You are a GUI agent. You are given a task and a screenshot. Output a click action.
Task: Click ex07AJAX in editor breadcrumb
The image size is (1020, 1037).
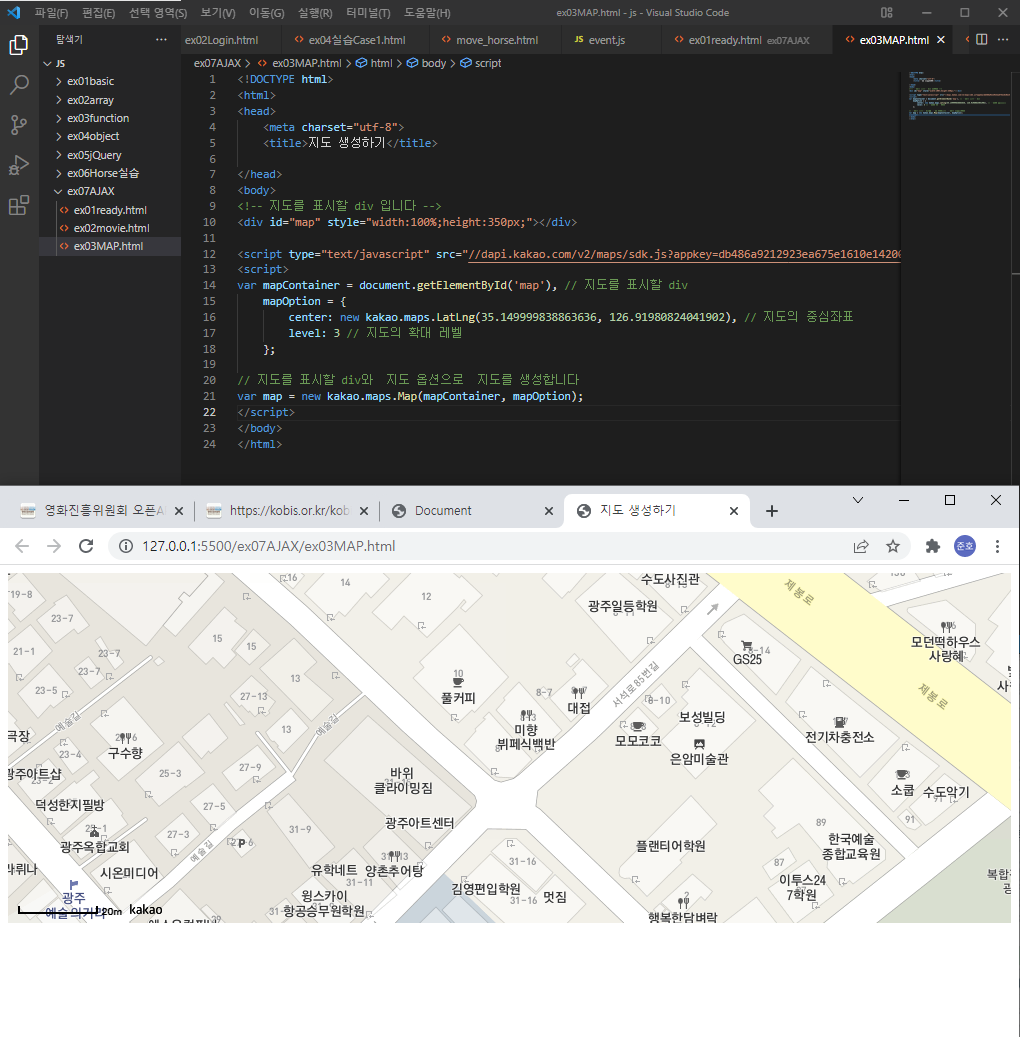[x=217, y=63]
